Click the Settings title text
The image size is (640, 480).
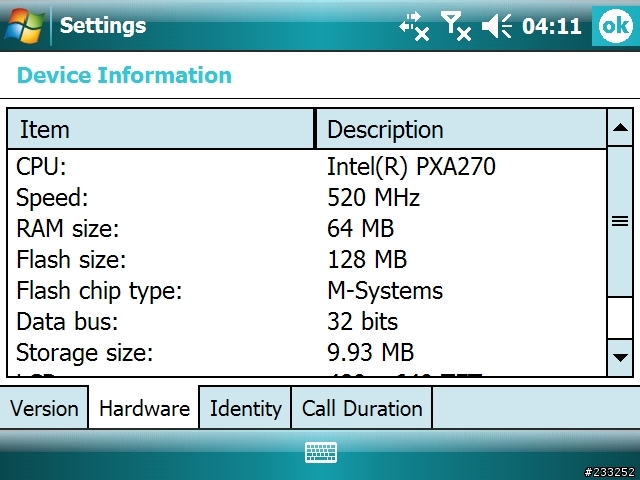click(x=103, y=26)
